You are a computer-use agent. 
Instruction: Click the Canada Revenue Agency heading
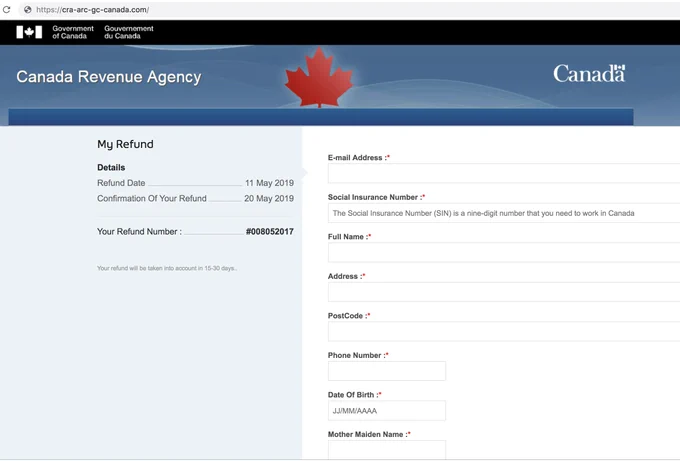[109, 77]
